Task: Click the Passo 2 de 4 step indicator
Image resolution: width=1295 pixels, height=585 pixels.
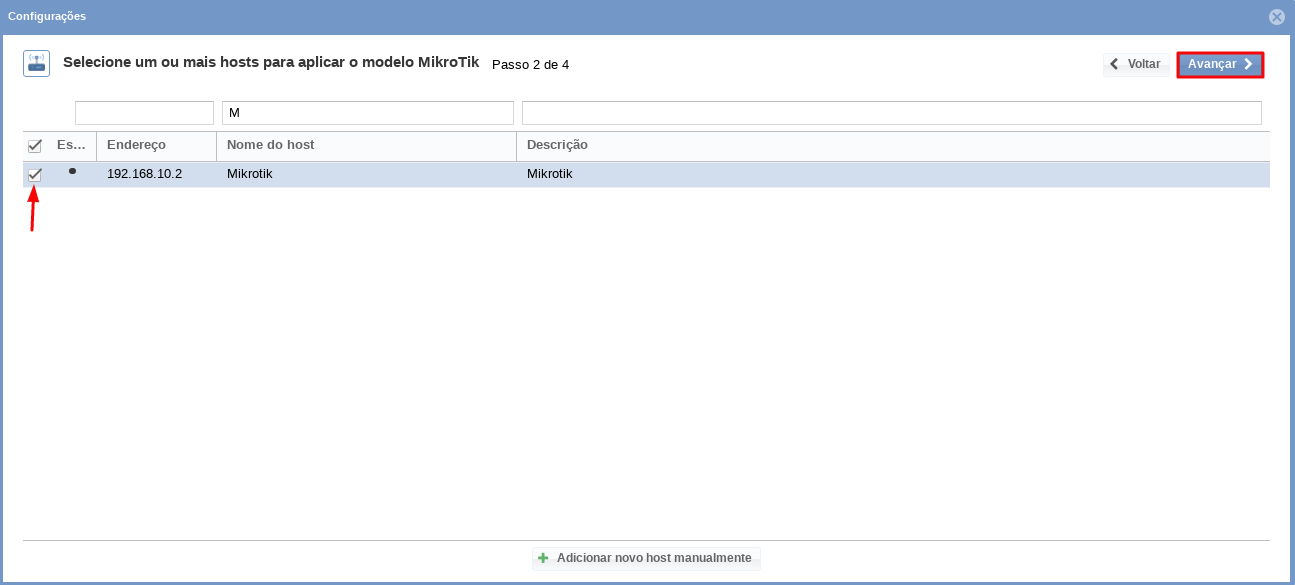Action: coord(530,65)
